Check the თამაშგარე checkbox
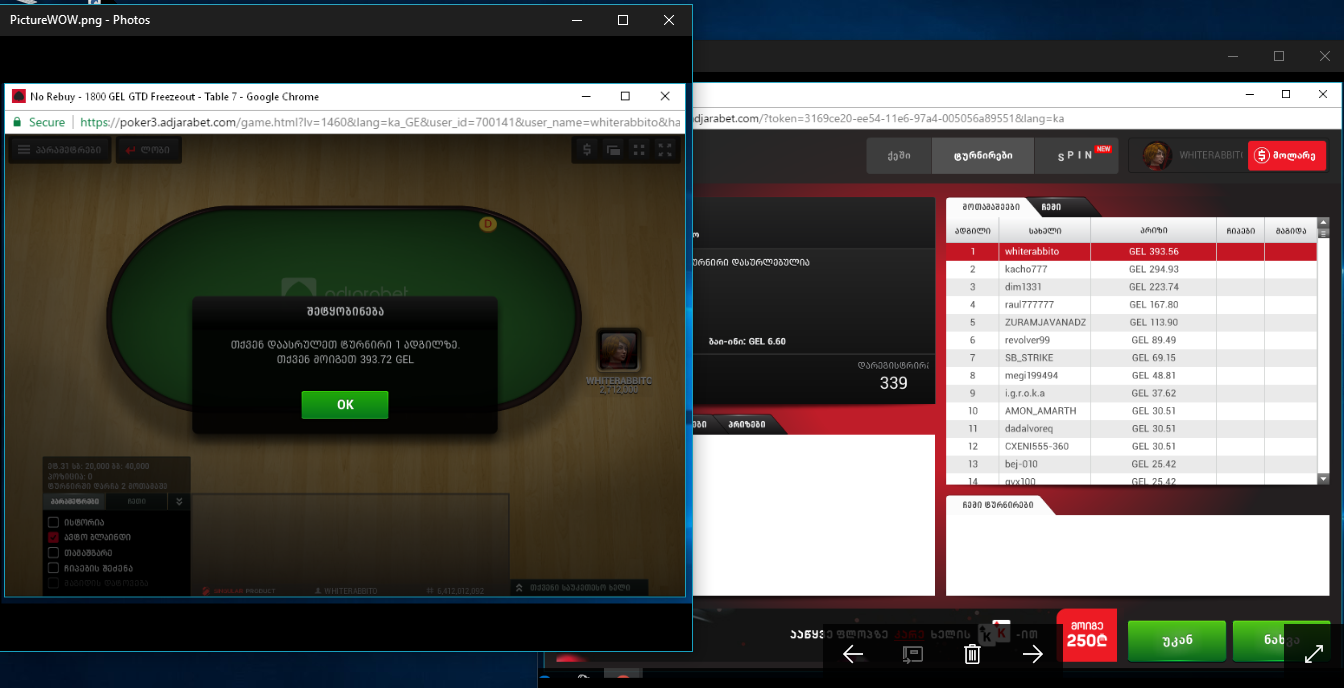 tap(53, 552)
